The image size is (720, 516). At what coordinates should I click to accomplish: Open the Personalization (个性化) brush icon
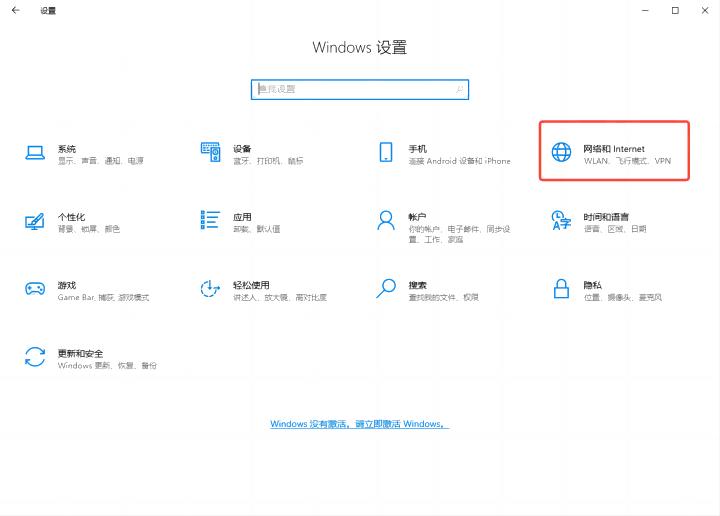pyautogui.click(x=35, y=221)
